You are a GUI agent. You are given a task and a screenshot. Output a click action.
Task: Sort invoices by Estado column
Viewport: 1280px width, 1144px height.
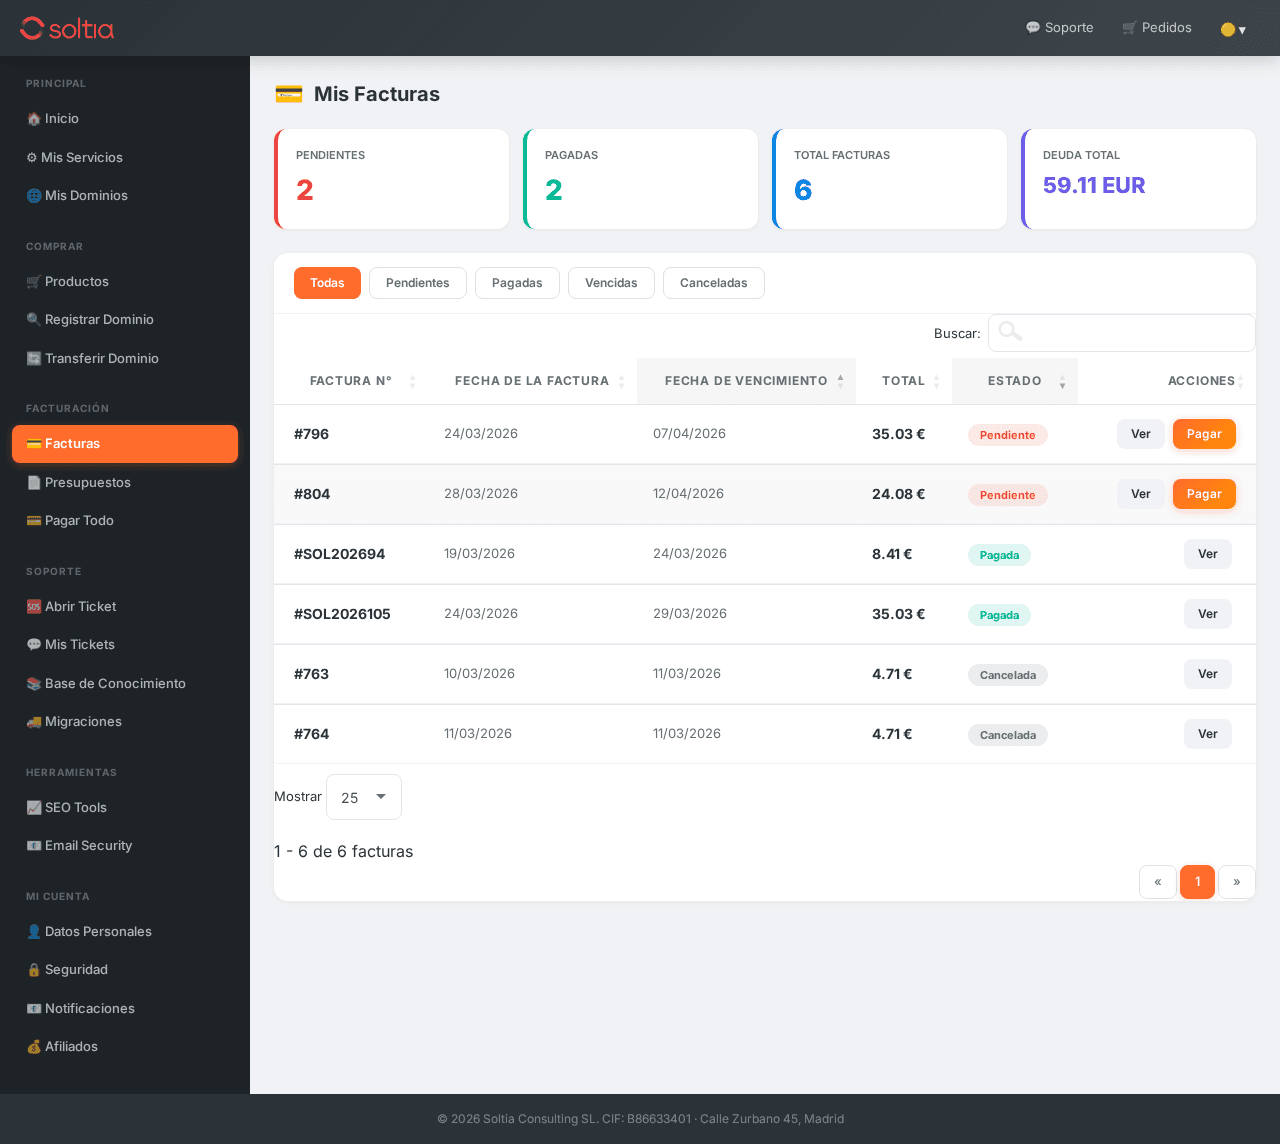(1015, 381)
